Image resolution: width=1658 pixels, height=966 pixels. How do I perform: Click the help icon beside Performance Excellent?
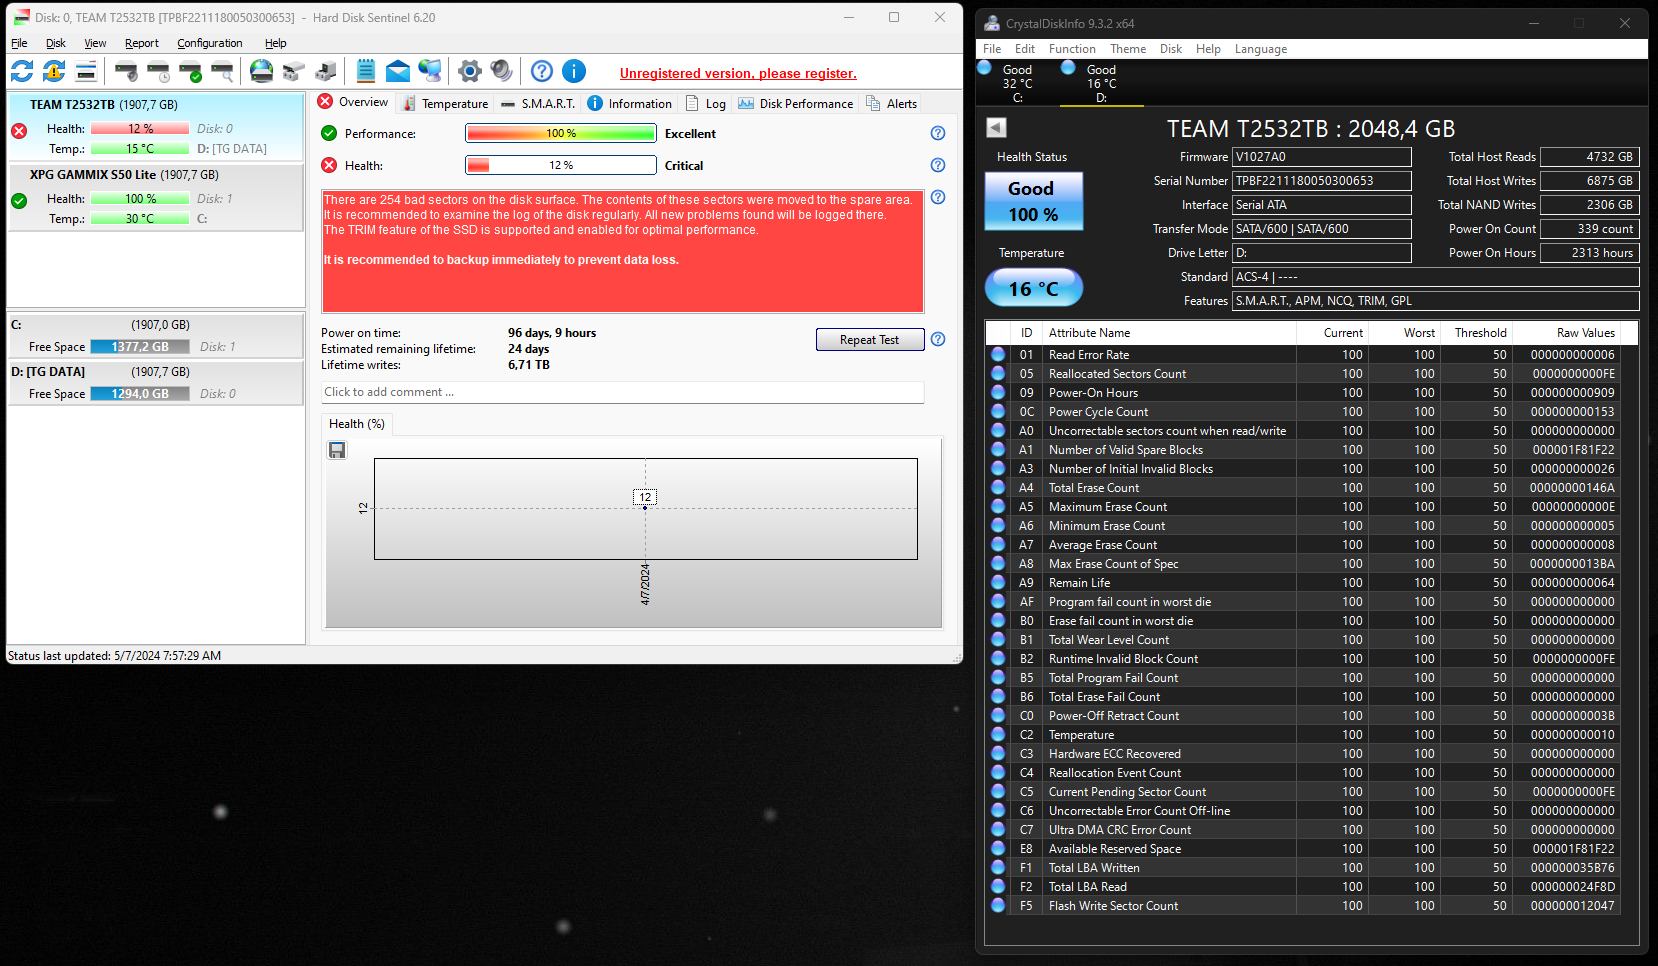pos(938,133)
